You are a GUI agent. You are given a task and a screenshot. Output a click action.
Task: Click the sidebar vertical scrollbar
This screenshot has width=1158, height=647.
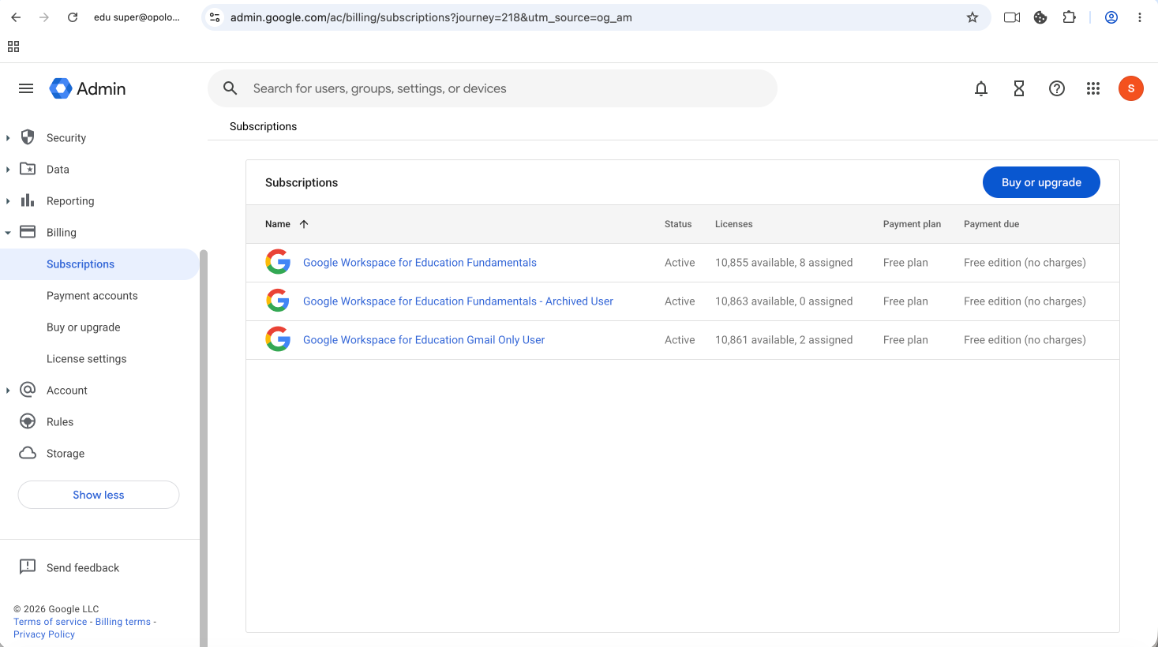click(203, 448)
